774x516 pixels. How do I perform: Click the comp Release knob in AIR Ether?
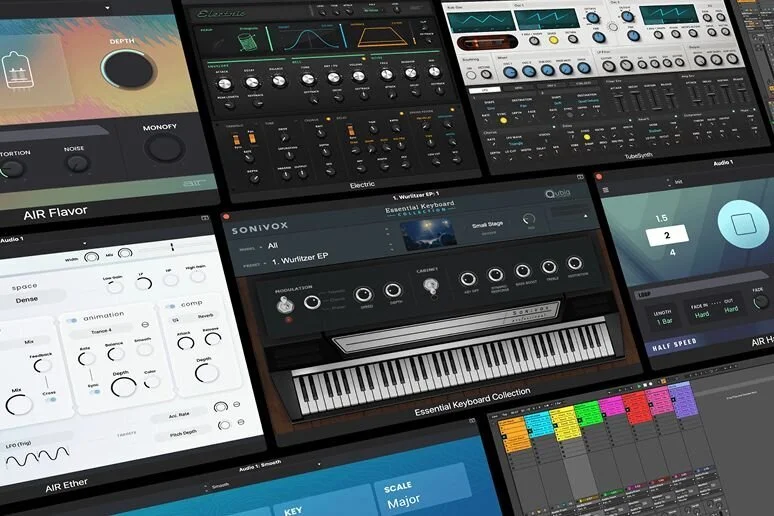click(x=213, y=338)
